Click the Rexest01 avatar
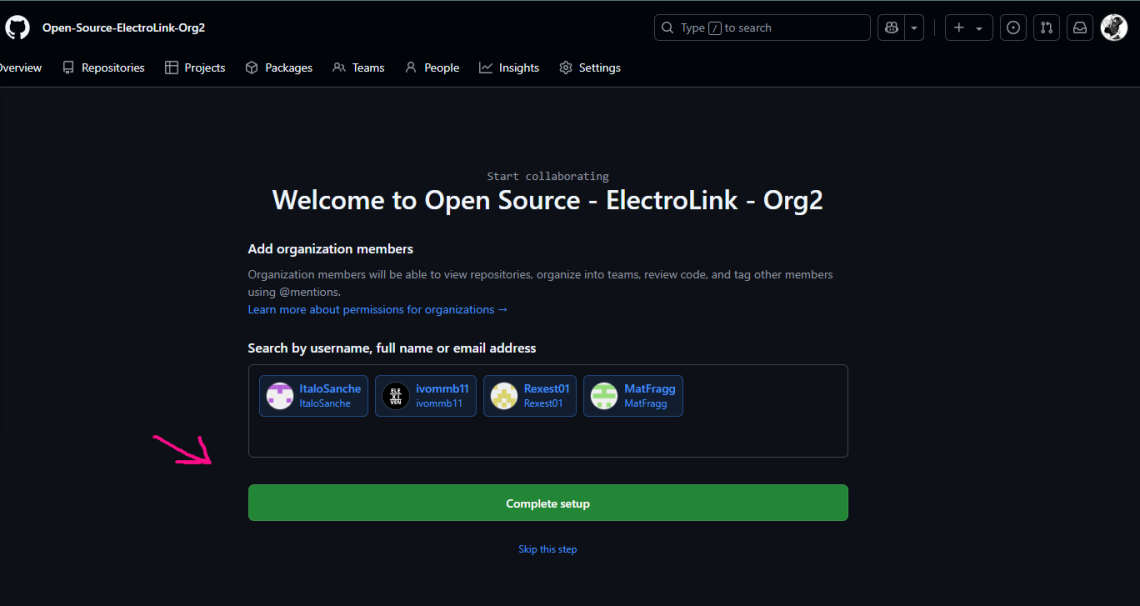The image size is (1140, 606). click(x=504, y=396)
